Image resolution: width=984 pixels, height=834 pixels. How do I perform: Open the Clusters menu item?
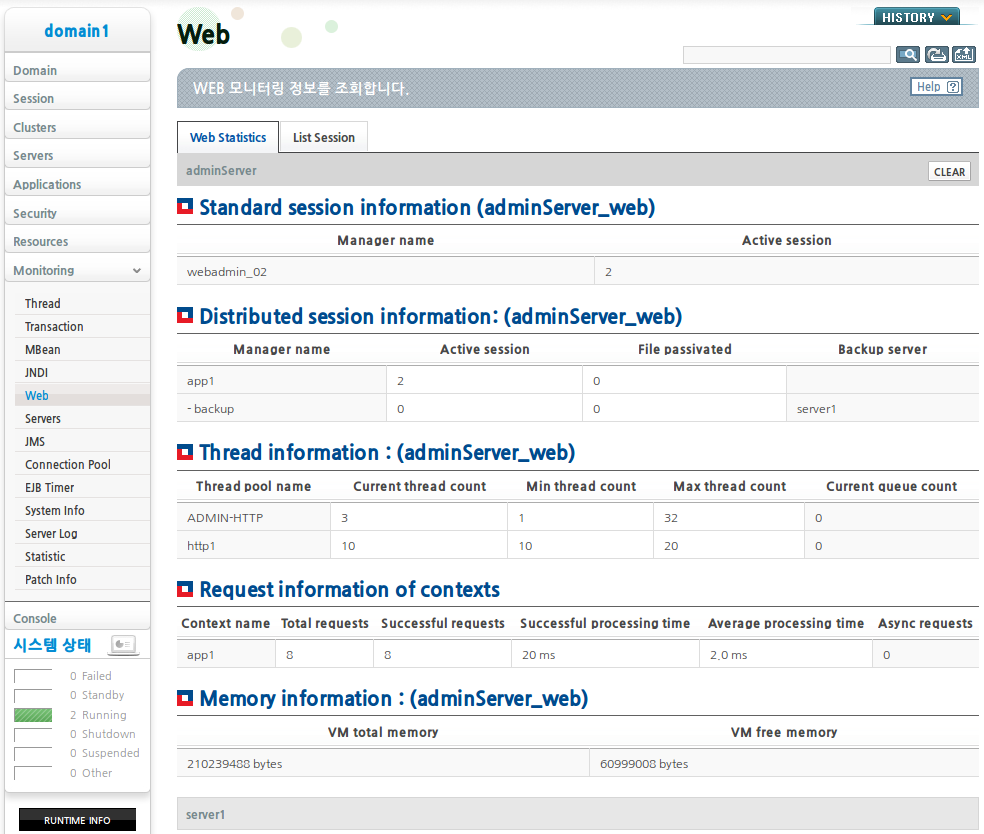click(x=77, y=127)
